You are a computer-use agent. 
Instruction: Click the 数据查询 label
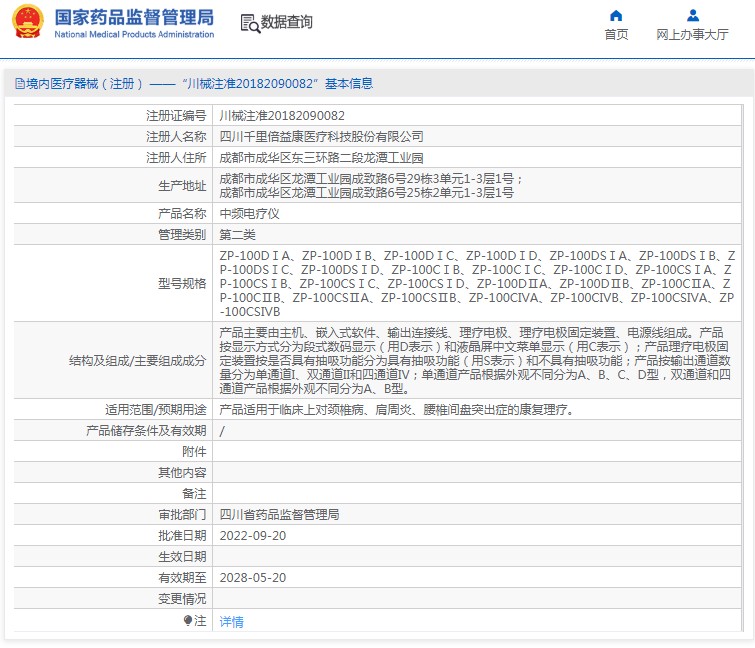click(x=286, y=22)
